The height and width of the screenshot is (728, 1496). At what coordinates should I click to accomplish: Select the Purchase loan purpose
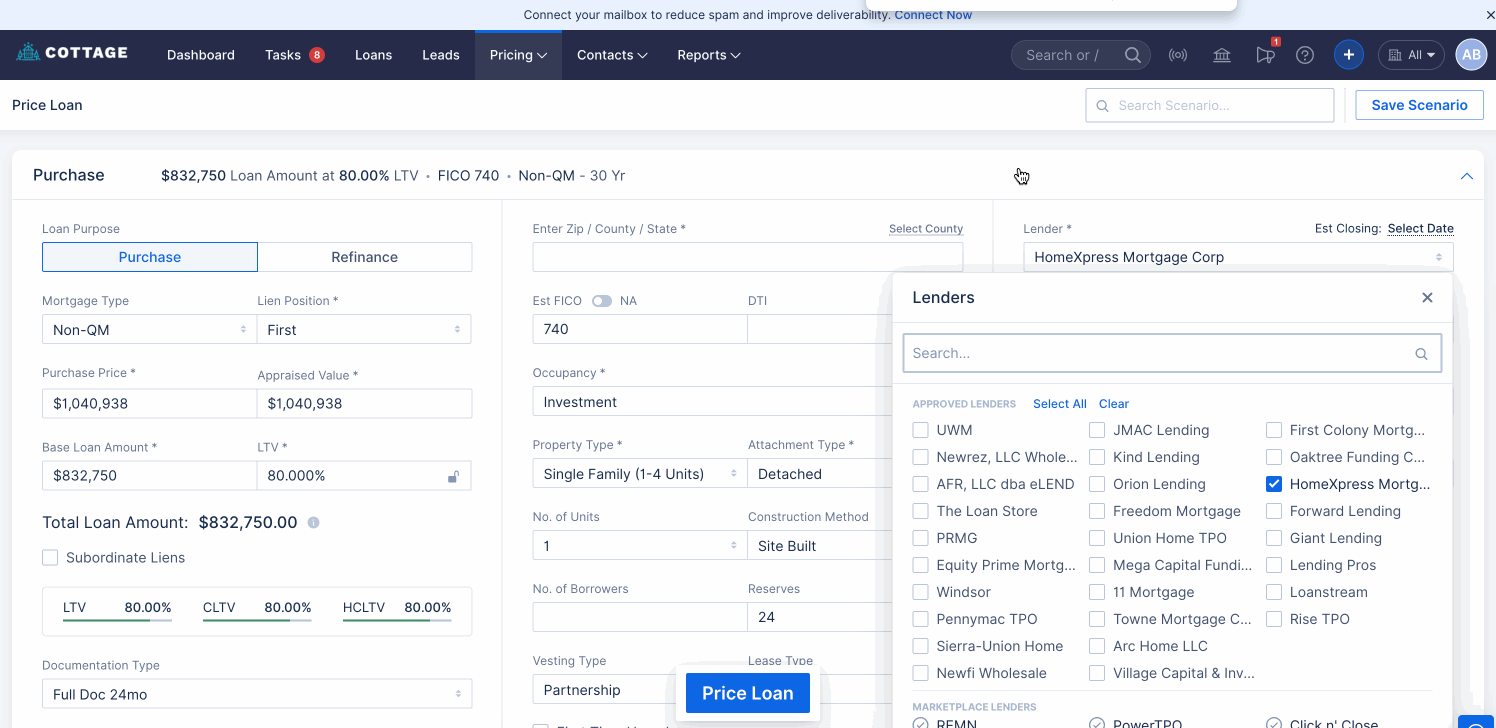click(x=150, y=257)
